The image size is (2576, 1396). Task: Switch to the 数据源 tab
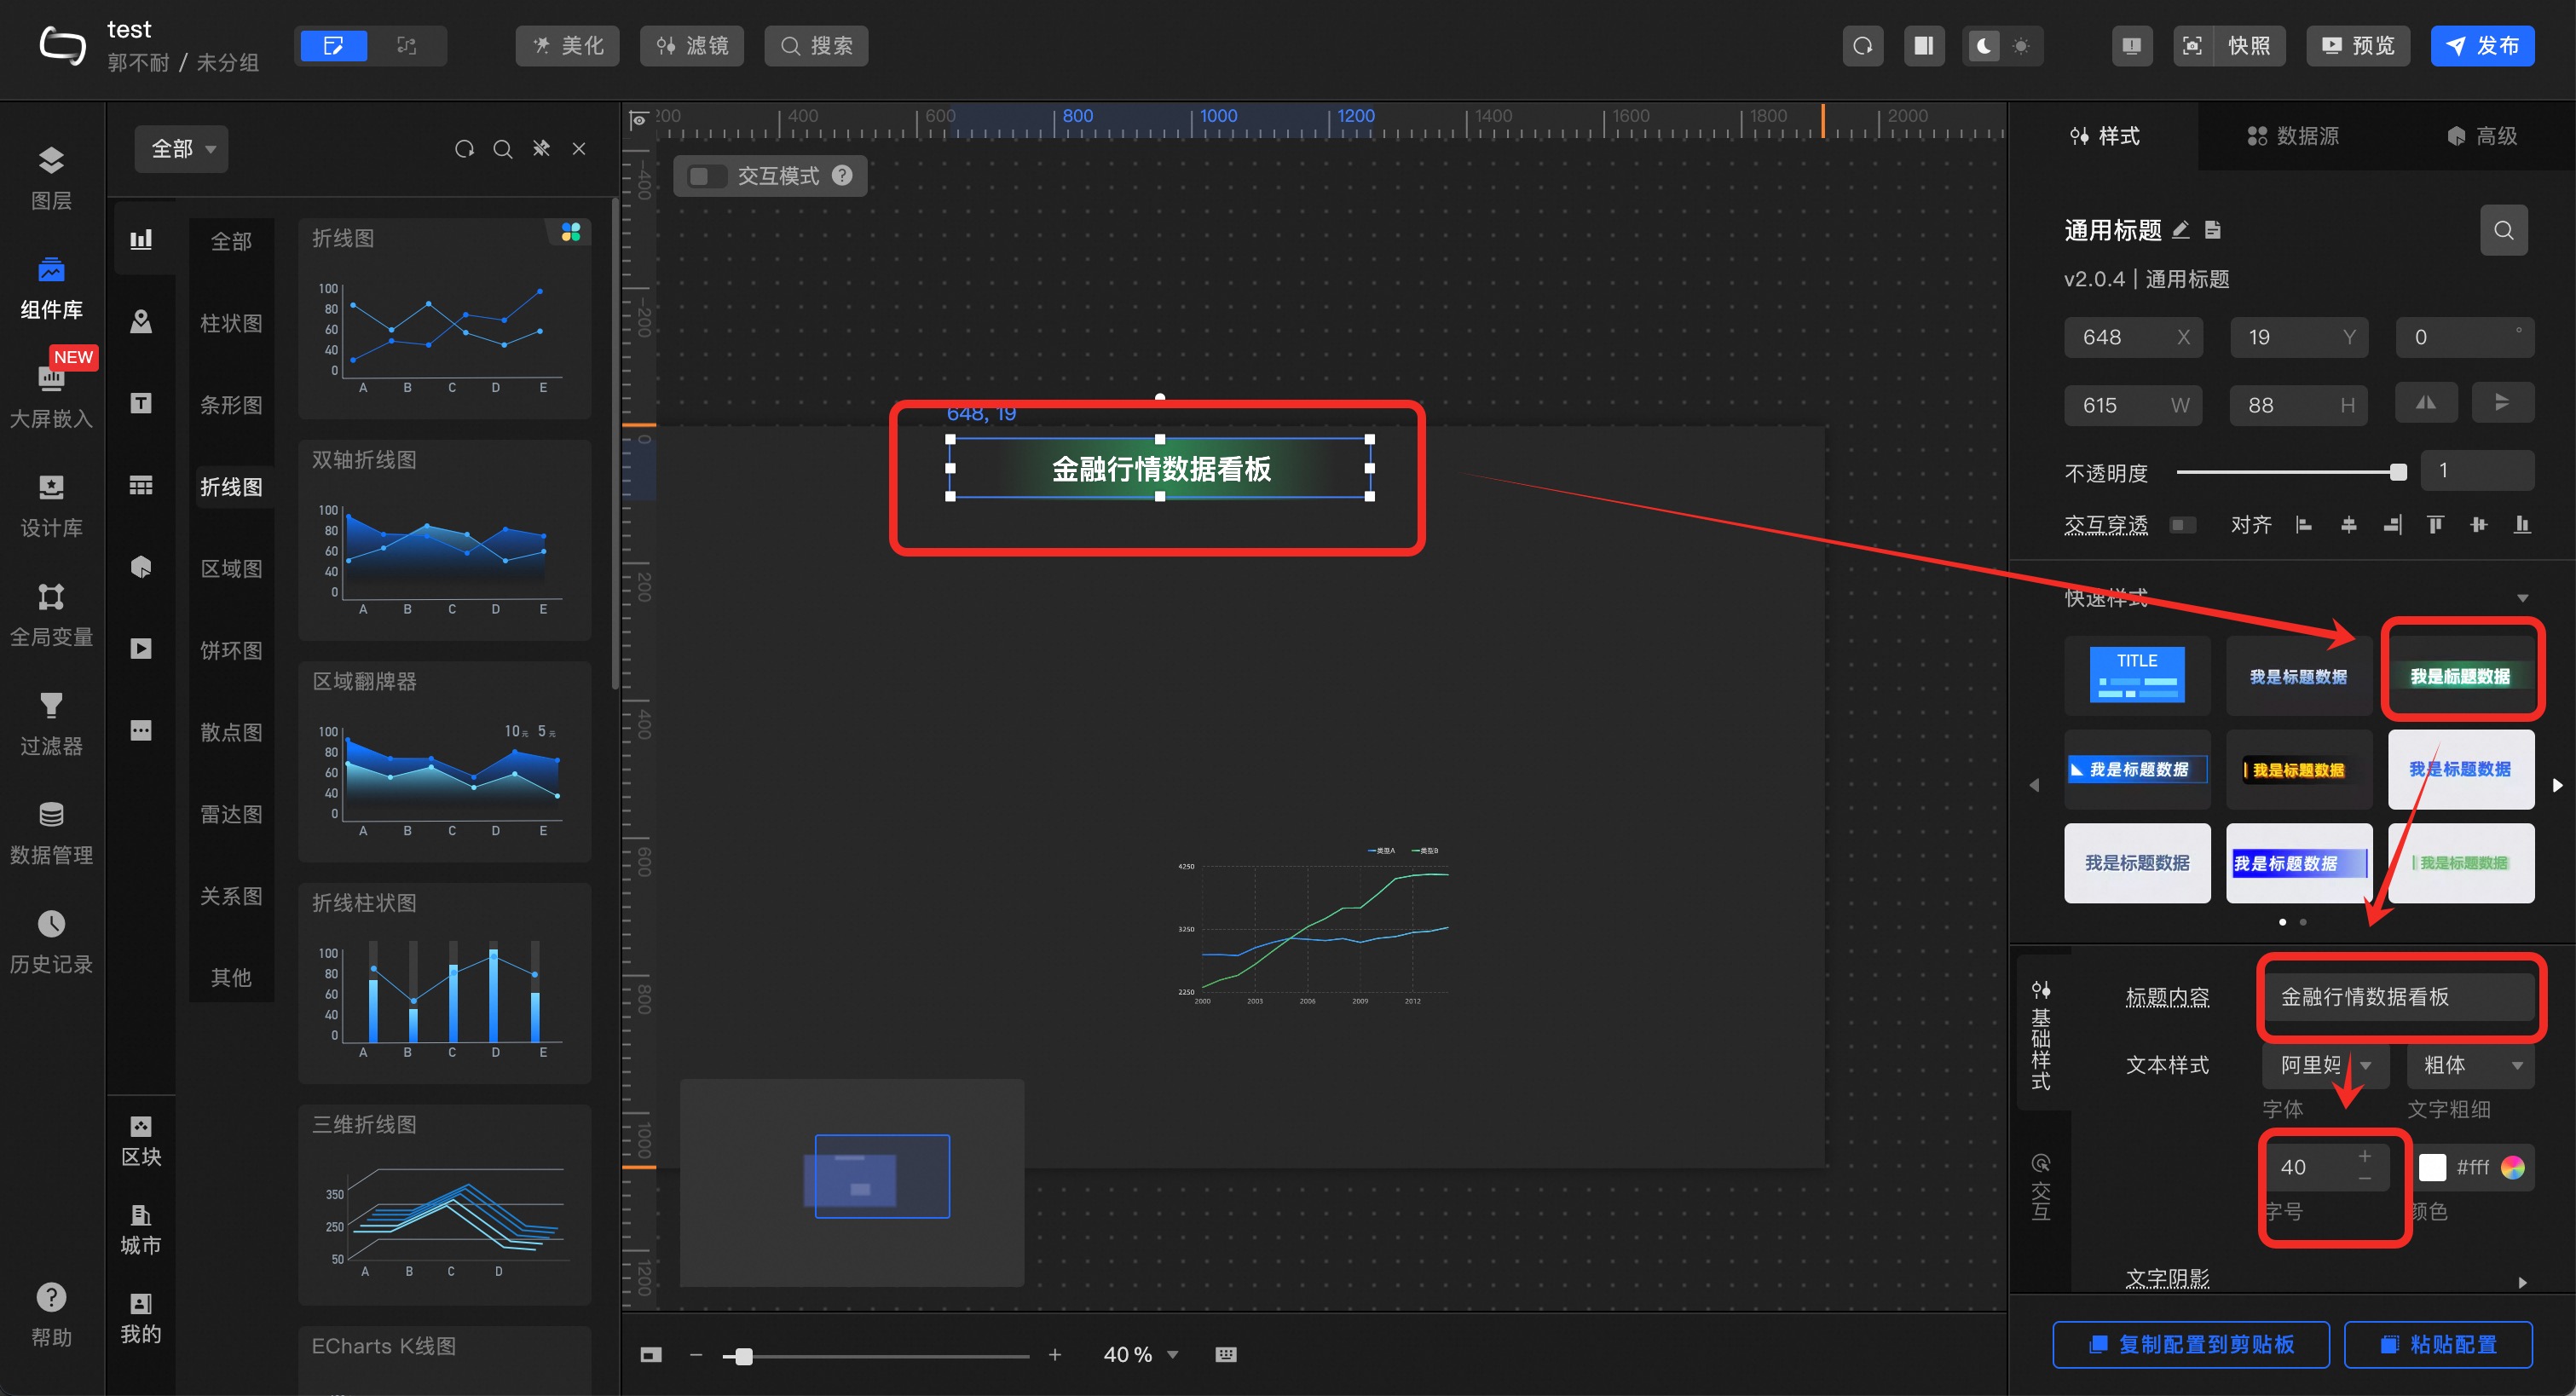[2293, 136]
